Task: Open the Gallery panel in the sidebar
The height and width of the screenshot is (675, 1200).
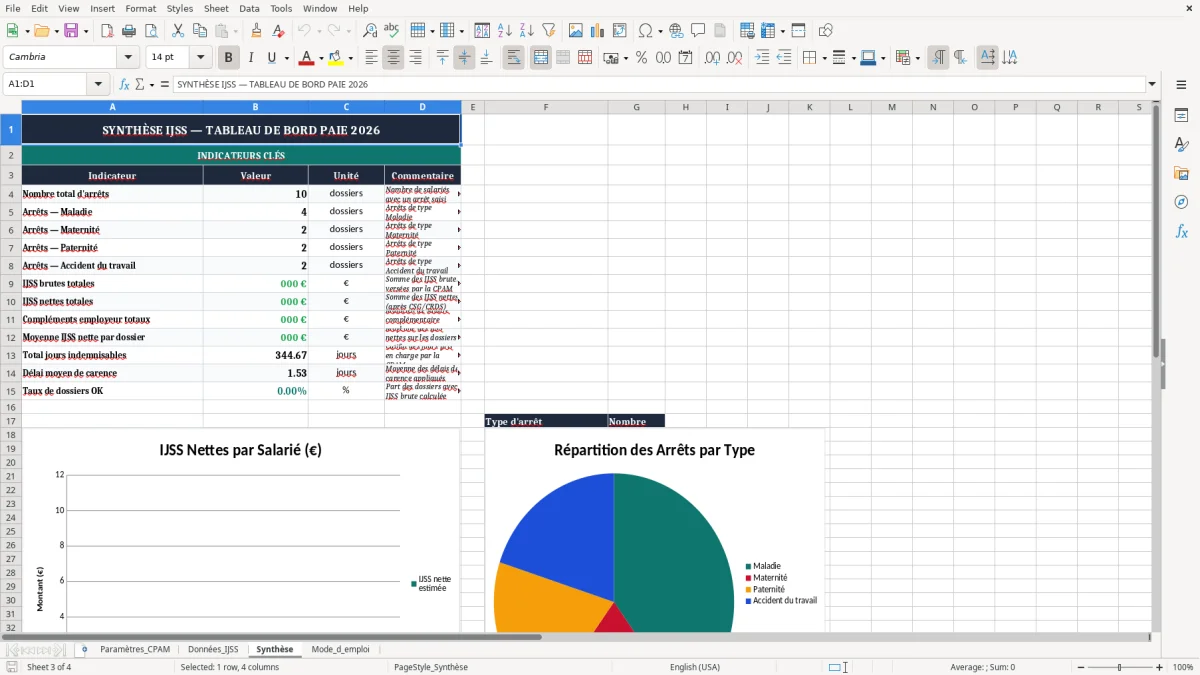Action: pos(1181,173)
